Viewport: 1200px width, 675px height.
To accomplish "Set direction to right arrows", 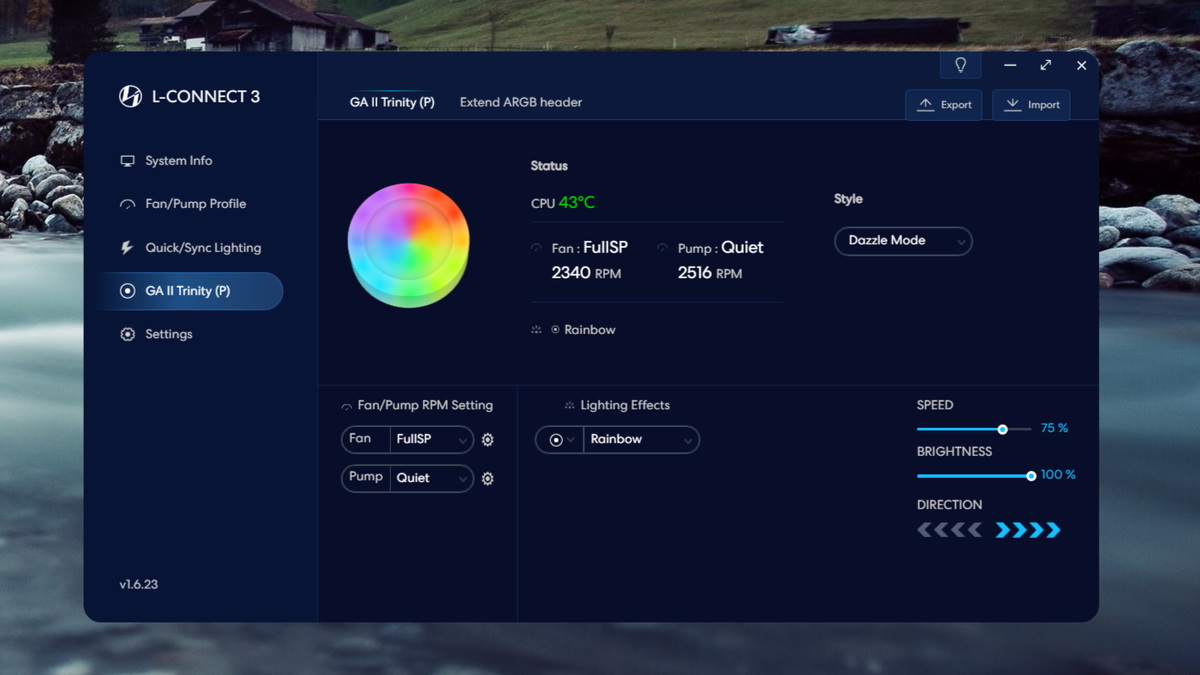I will click(1028, 530).
